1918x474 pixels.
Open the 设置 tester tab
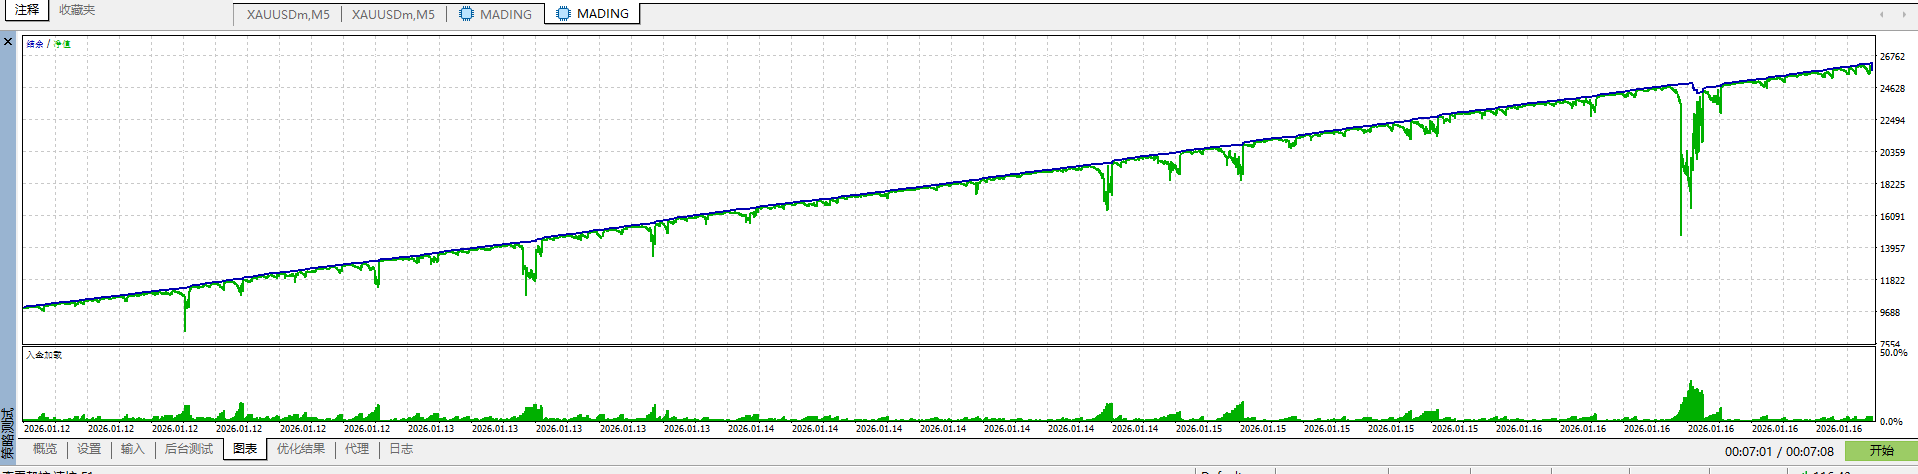click(x=89, y=449)
